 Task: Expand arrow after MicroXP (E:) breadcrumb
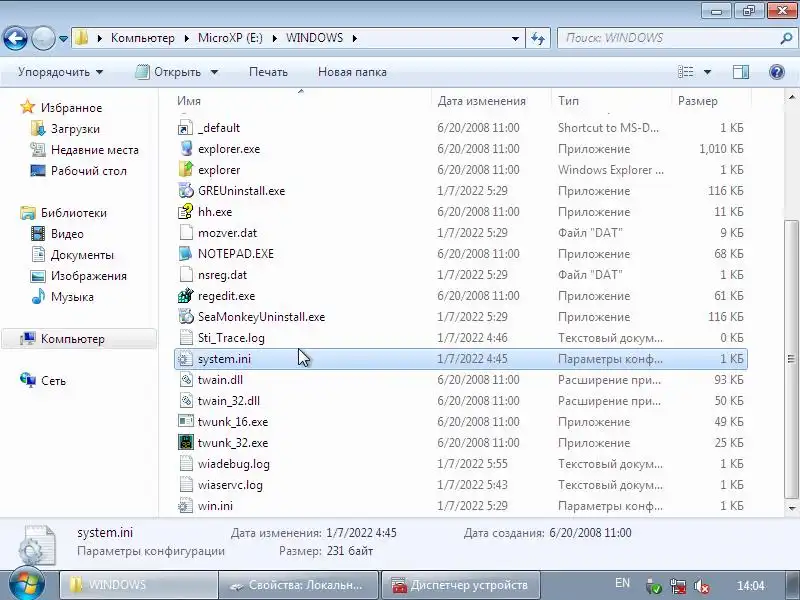pyautogui.click(x=274, y=38)
